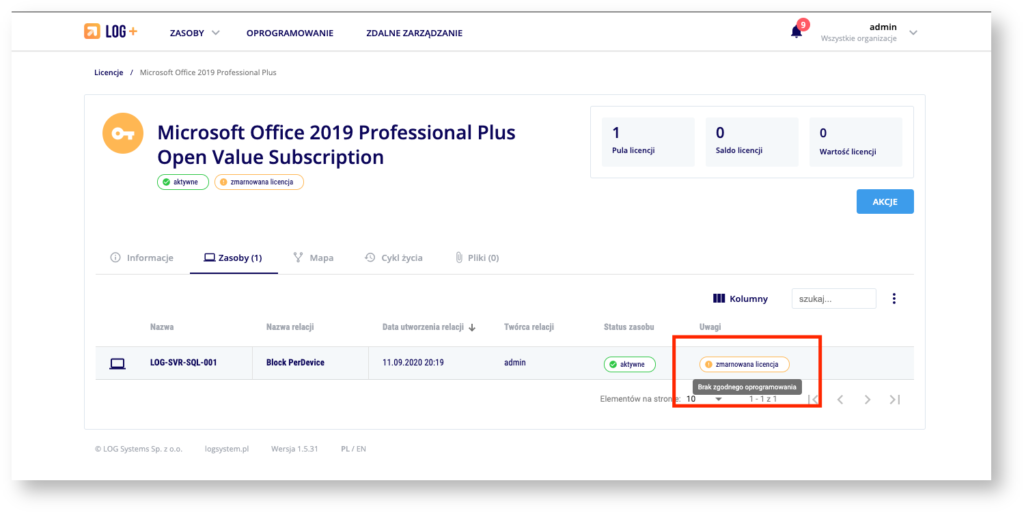Click 'zmarnowana licencja' badge in table row
The image size is (1024, 513).
tap(744, 364)
